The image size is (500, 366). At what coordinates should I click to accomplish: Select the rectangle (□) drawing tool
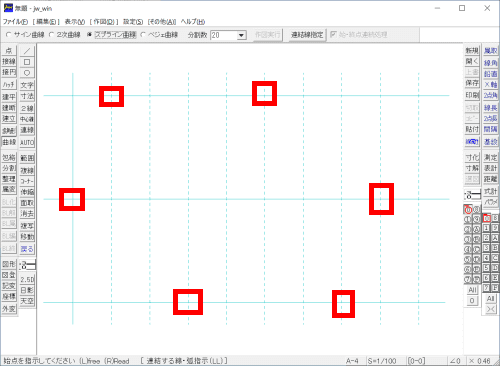pos(27,62)
